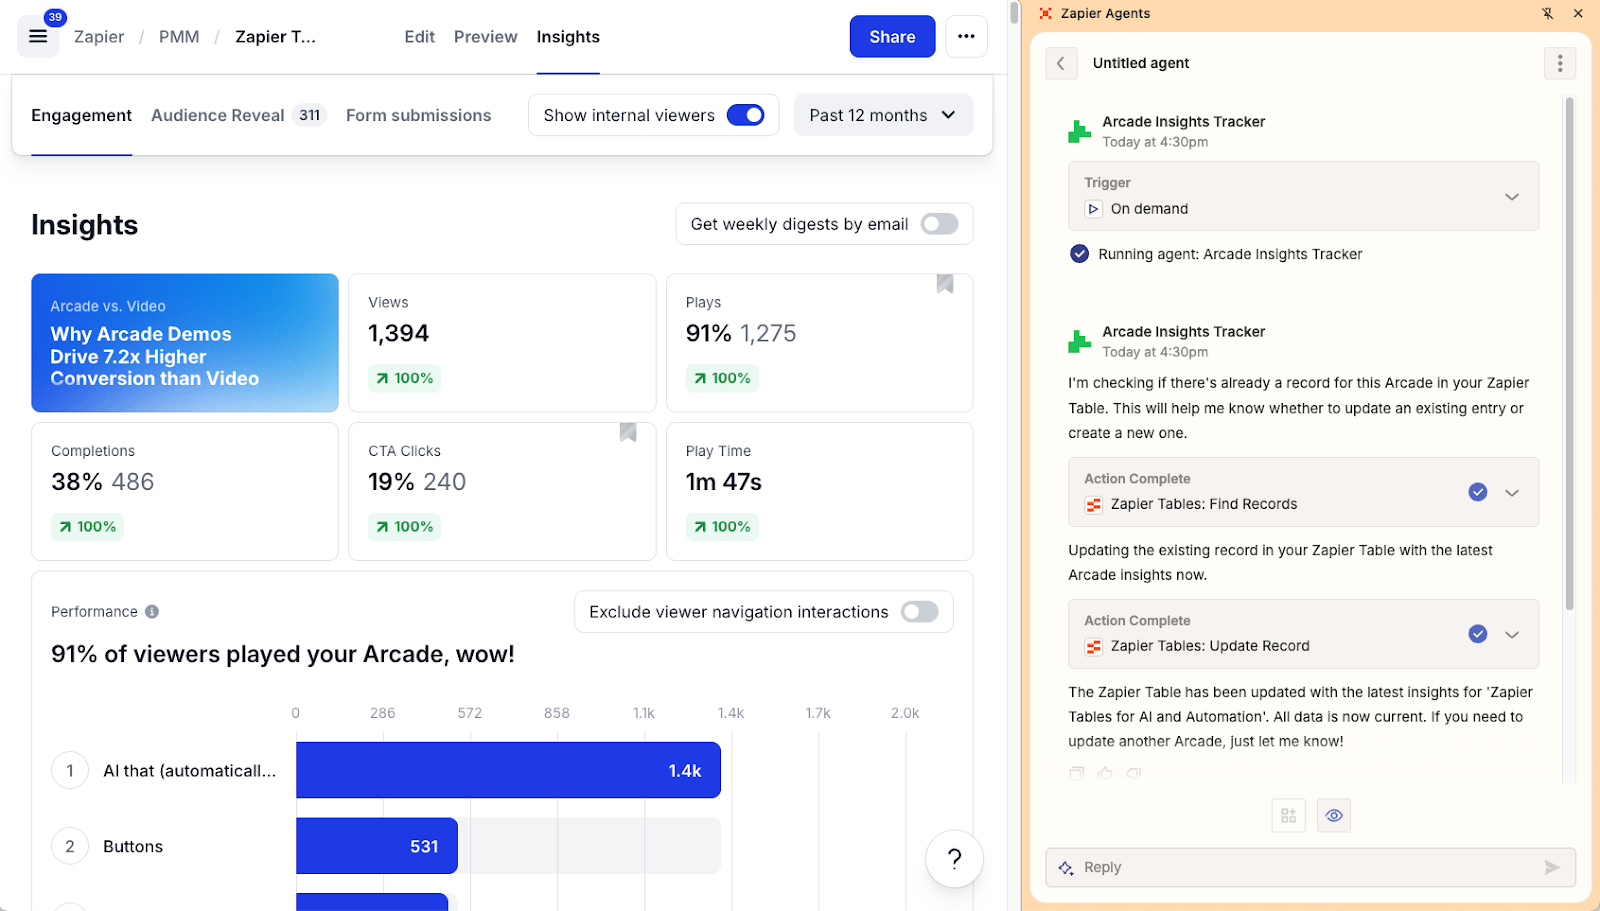Click the 1.4k bar for AI that step

[508, 770]
